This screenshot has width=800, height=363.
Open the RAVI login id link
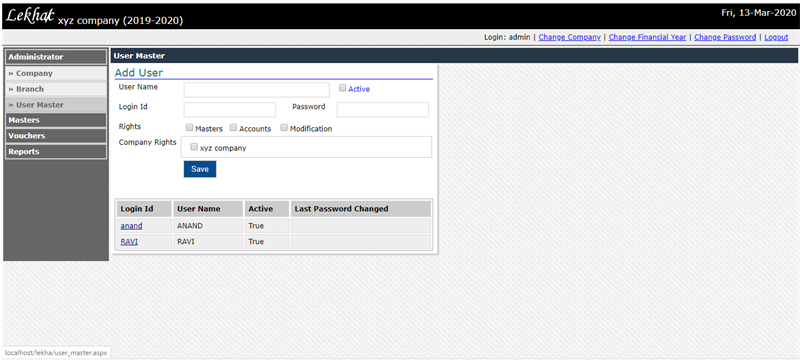[x=129, y=241]
